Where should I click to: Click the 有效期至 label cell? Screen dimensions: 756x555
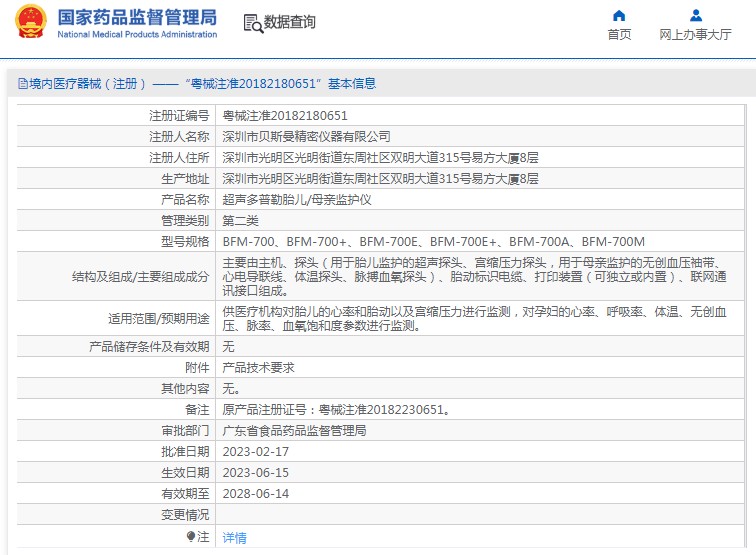tap(116, 494)
